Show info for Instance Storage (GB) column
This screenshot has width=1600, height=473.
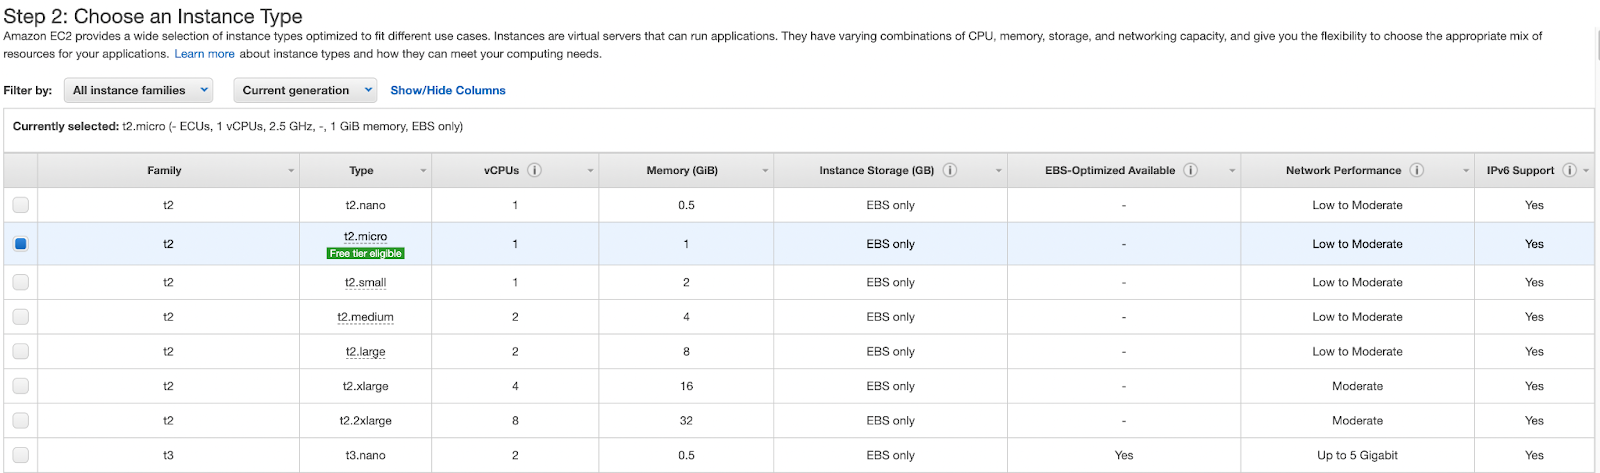950,170
